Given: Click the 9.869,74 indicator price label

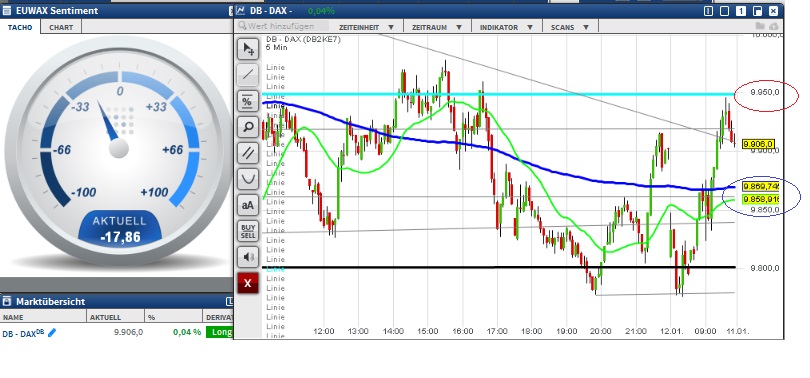Looking at the screenshot, I should 760,186.
